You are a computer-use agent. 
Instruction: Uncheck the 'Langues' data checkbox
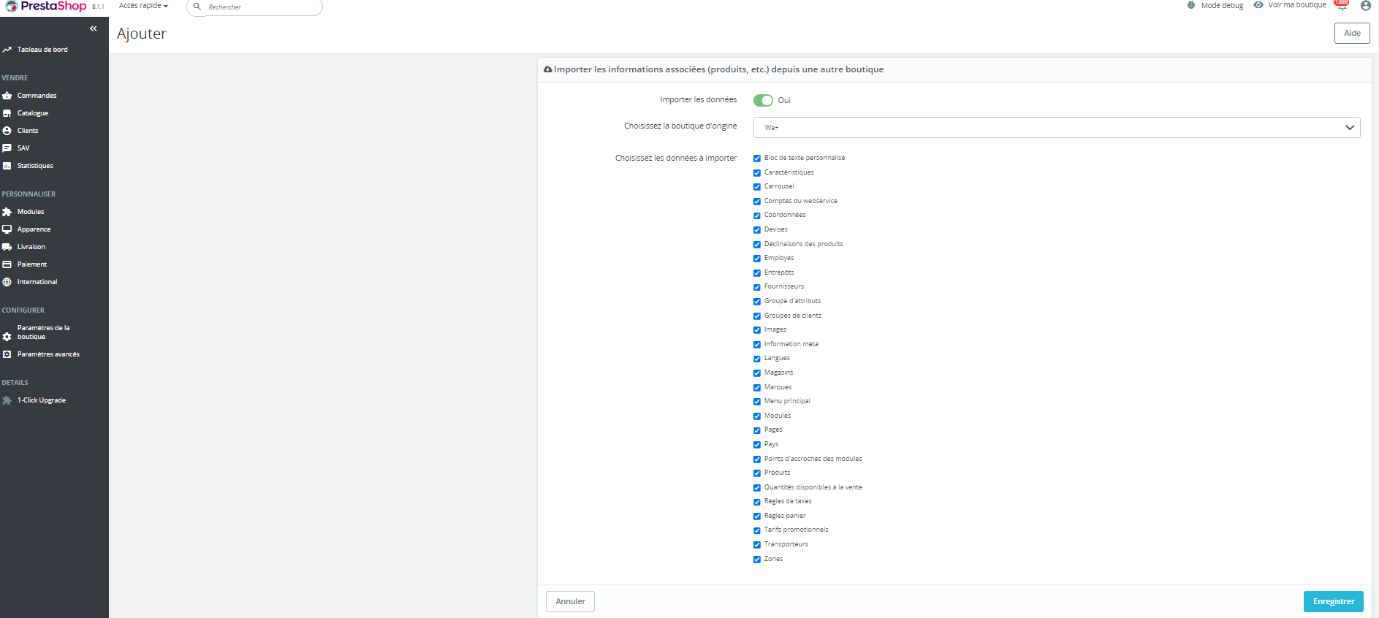[757, 358]
